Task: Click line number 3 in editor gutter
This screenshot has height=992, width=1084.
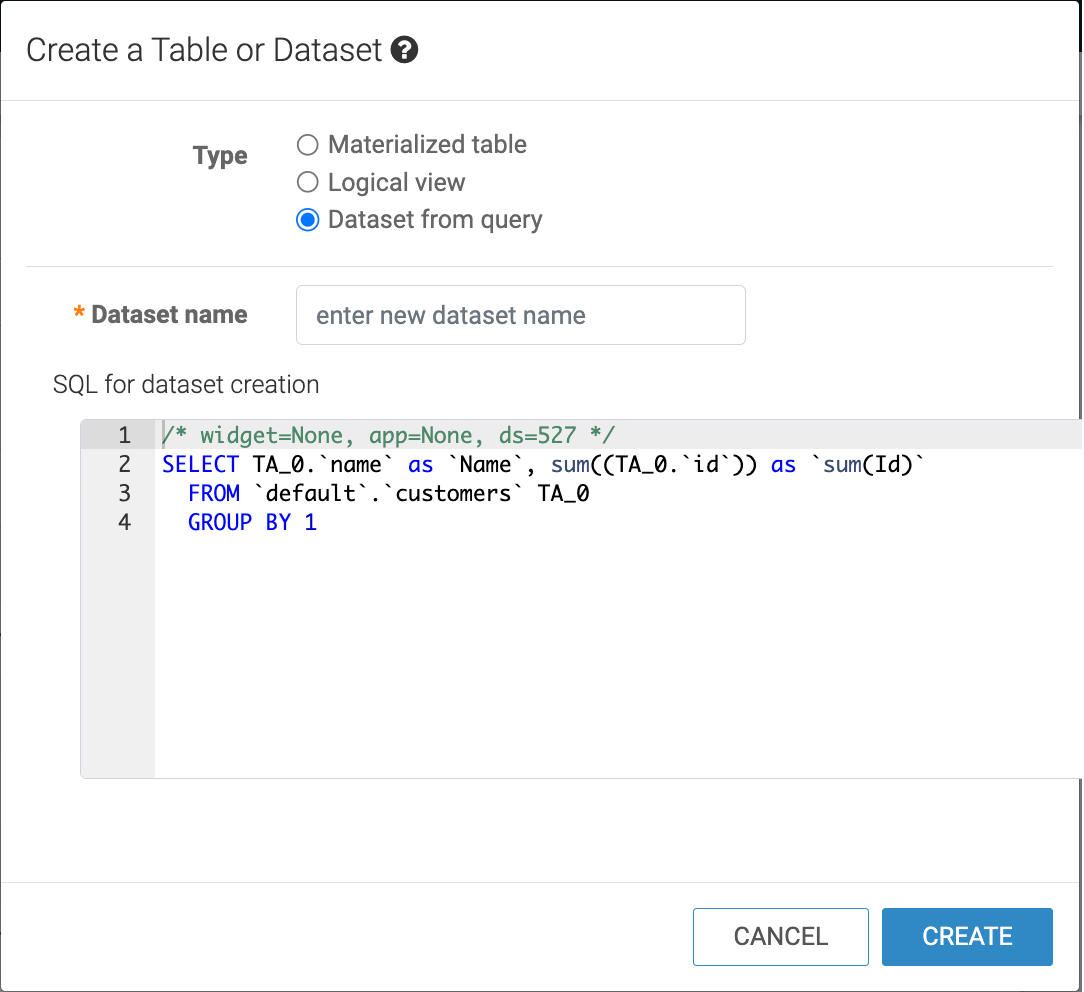Action: pyautogui.click(x=124, y=493)
